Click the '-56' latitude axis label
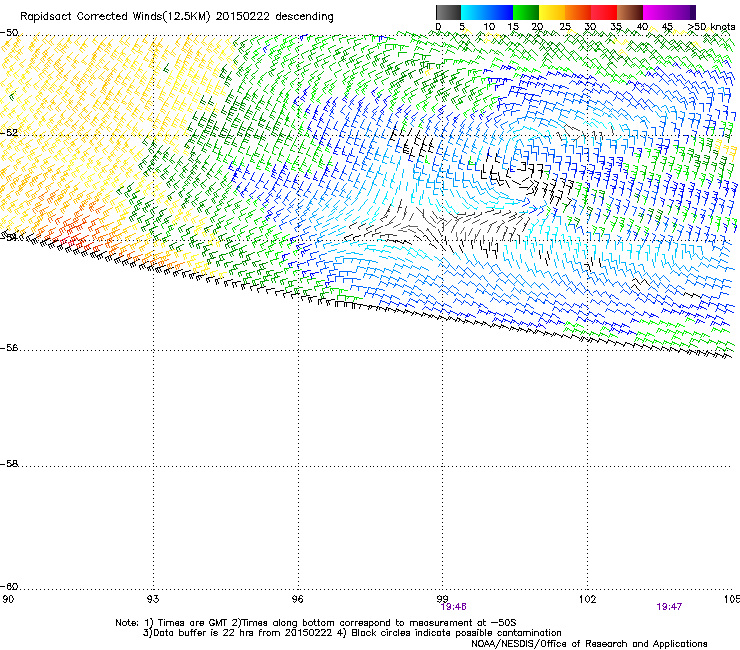 coord(9,348)
